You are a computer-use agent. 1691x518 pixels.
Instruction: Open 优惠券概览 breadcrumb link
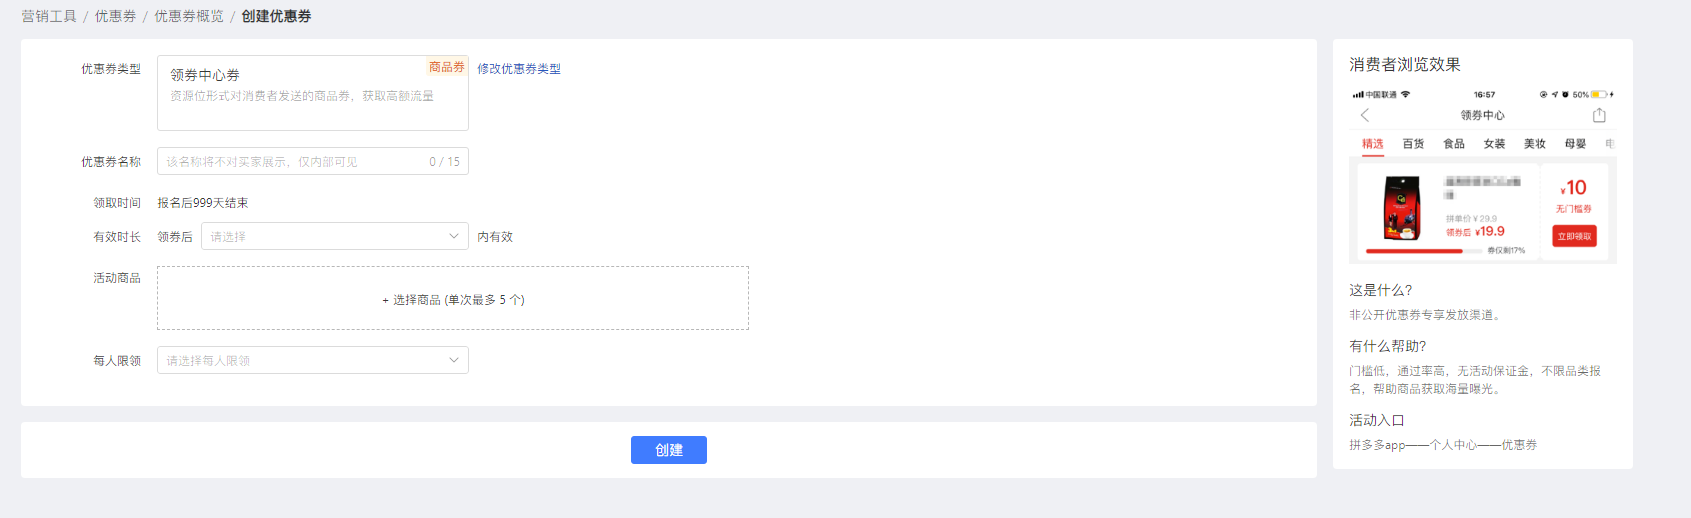point(188,16)
